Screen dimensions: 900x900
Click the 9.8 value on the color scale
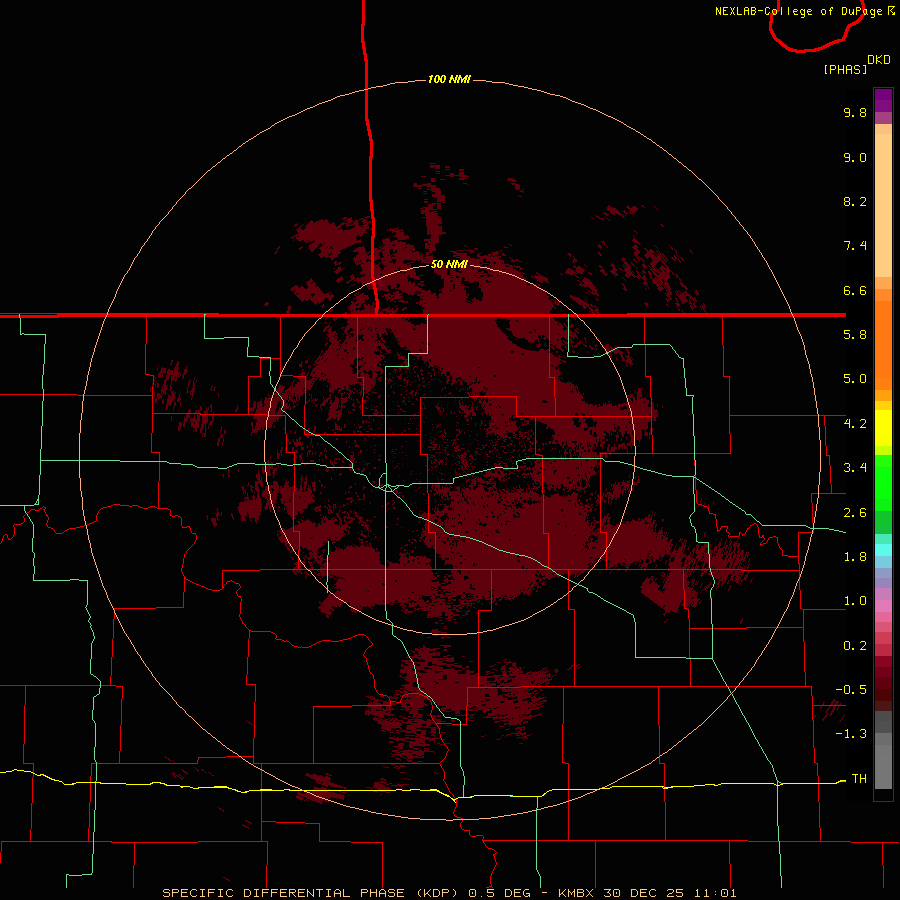(855, 112)
